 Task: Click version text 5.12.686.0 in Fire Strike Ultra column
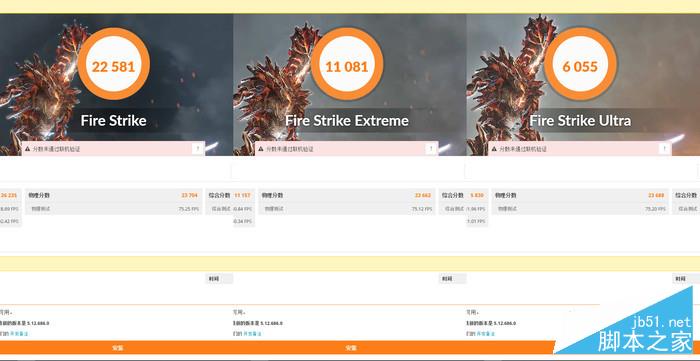click(x=504, y=323)
